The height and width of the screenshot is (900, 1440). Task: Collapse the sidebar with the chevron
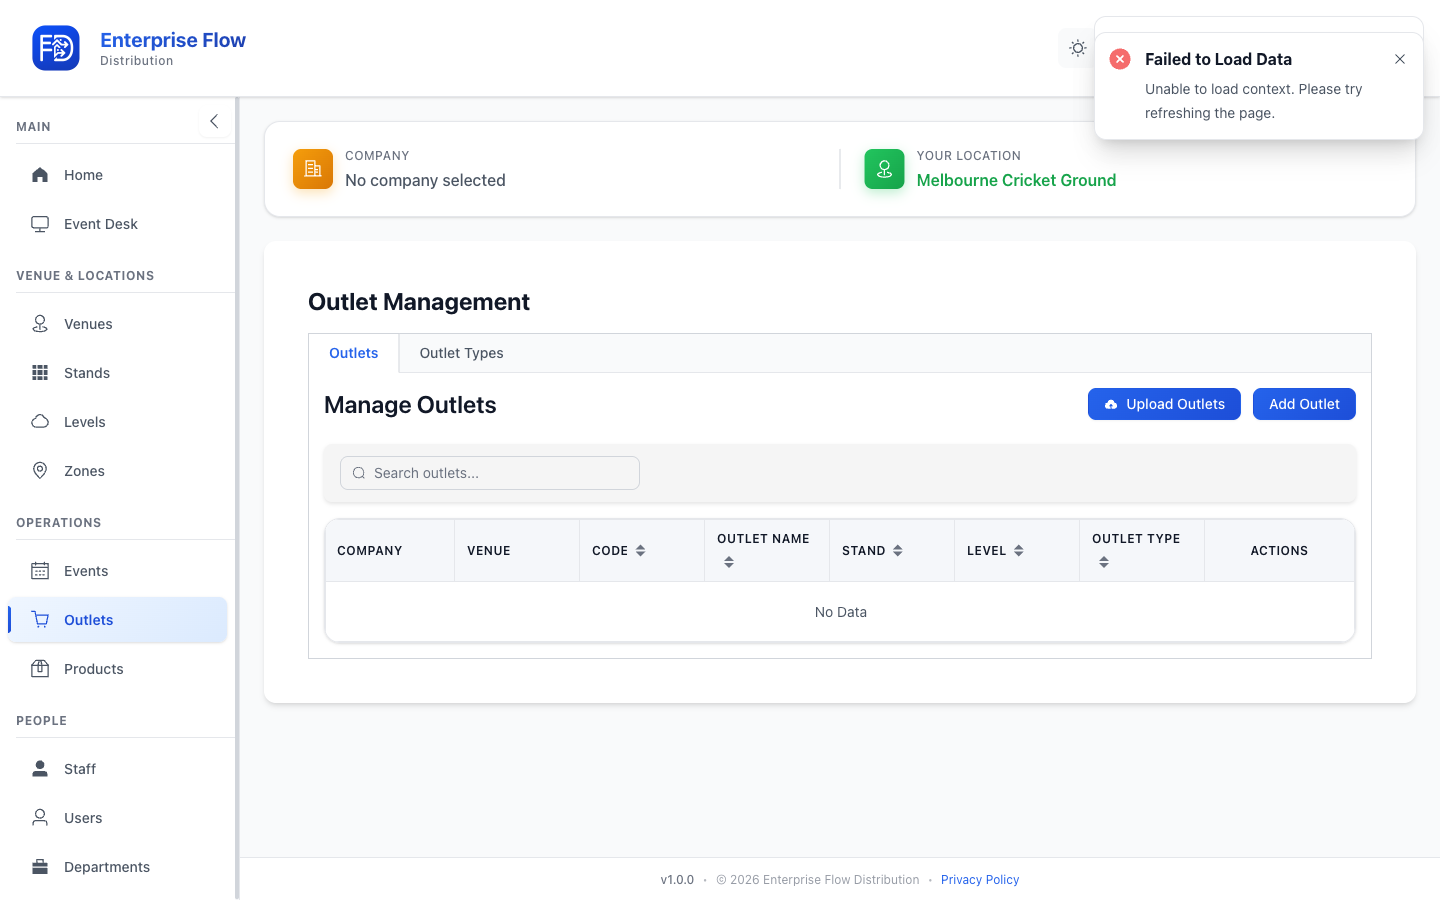coord(214,121)
